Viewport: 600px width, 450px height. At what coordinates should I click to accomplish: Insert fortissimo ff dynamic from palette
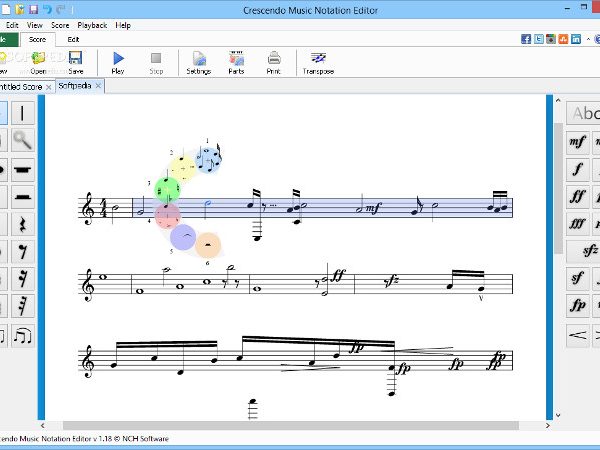pos(578,197)
